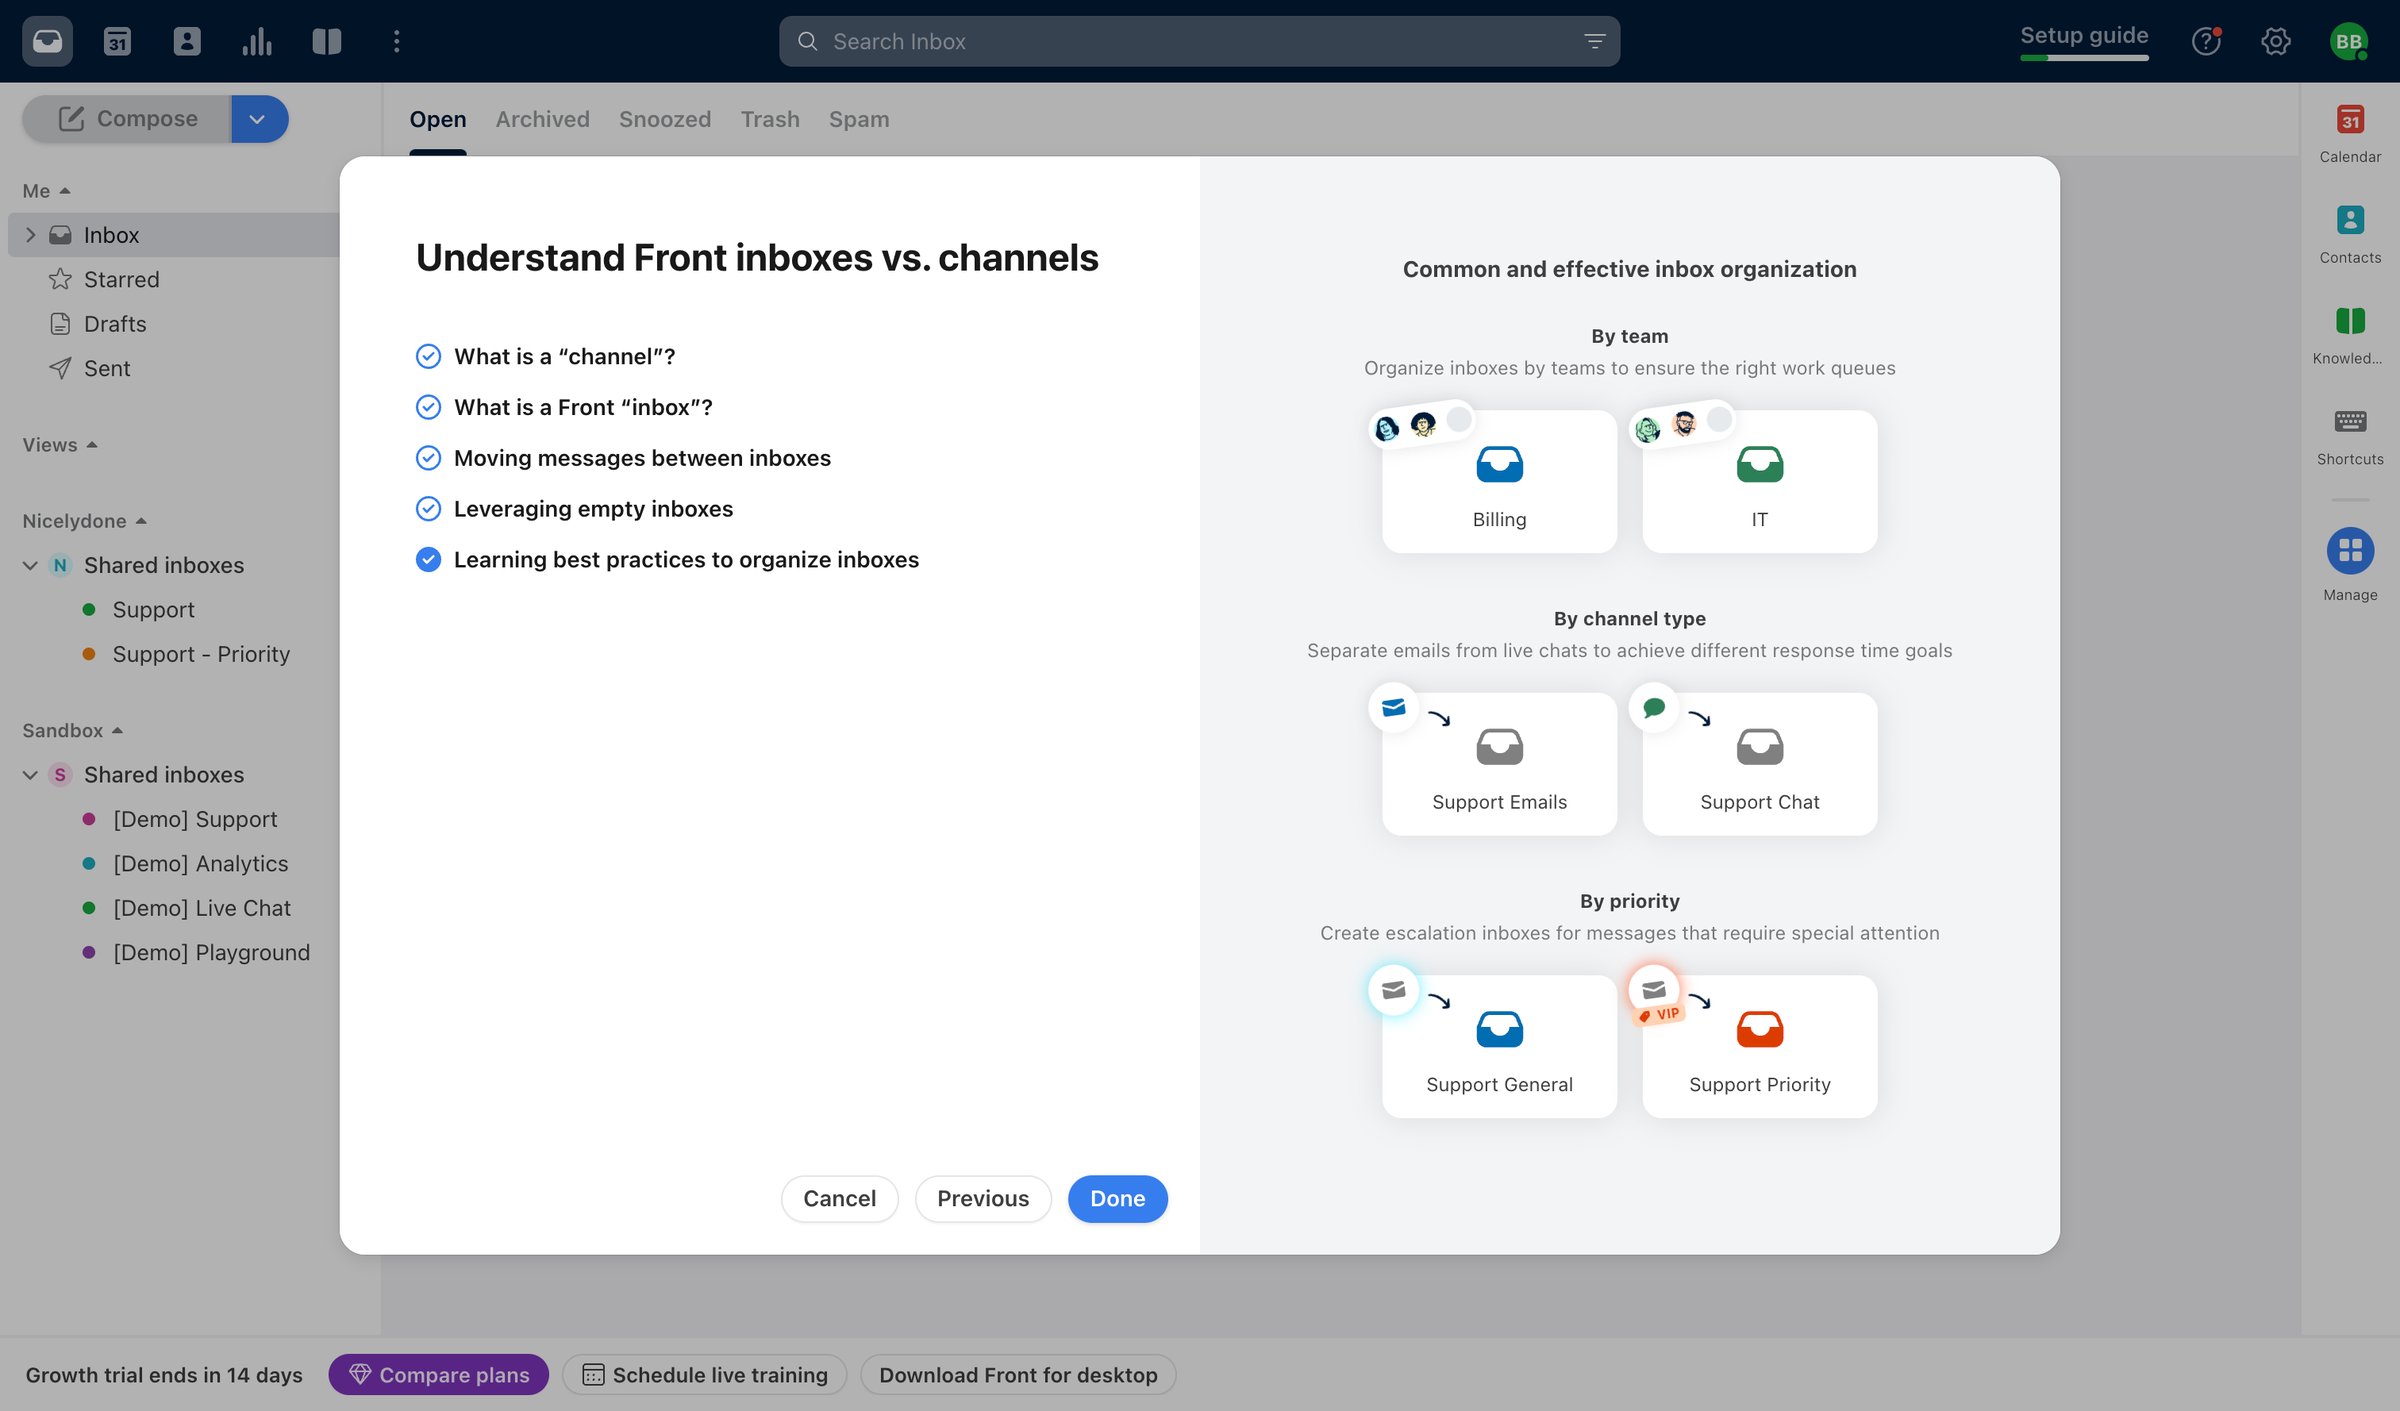2400x1411 pixels.
Task: Click the BB user avatar
Action: pos(2348,41)
